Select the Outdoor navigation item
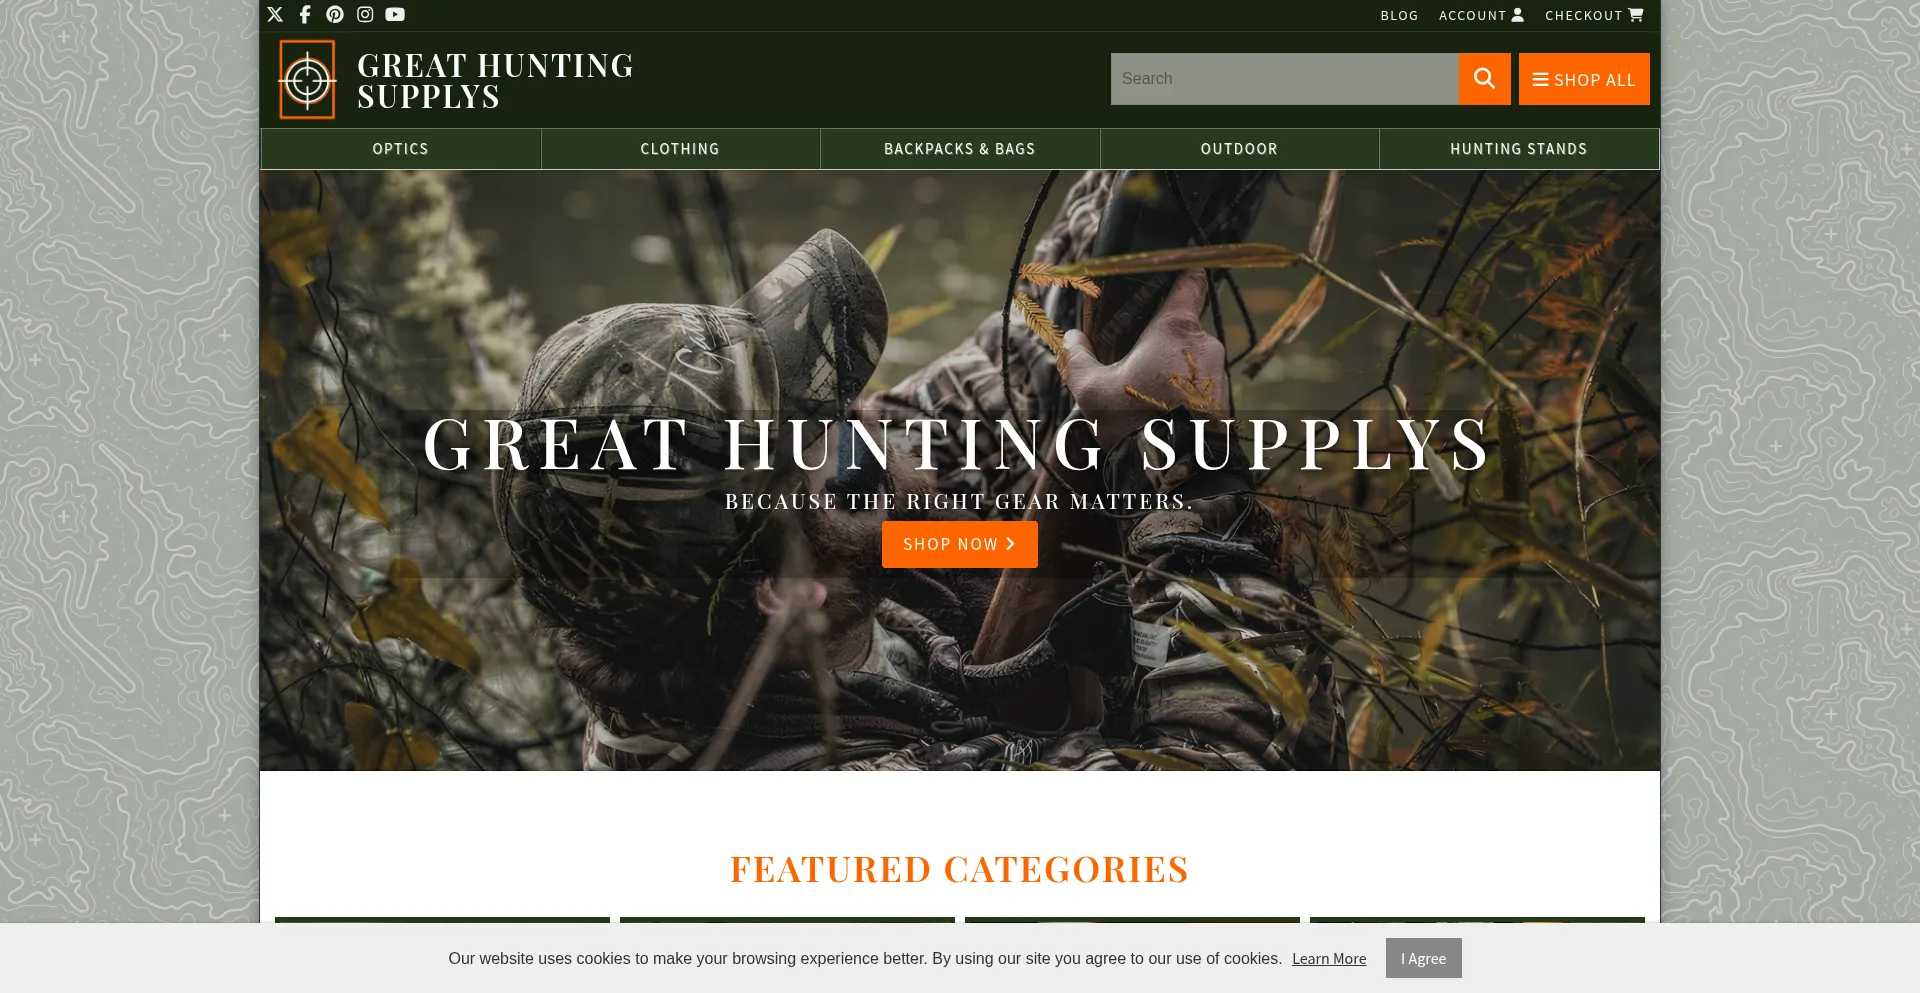This screenshot has width=1920, height=993. 1239,149
